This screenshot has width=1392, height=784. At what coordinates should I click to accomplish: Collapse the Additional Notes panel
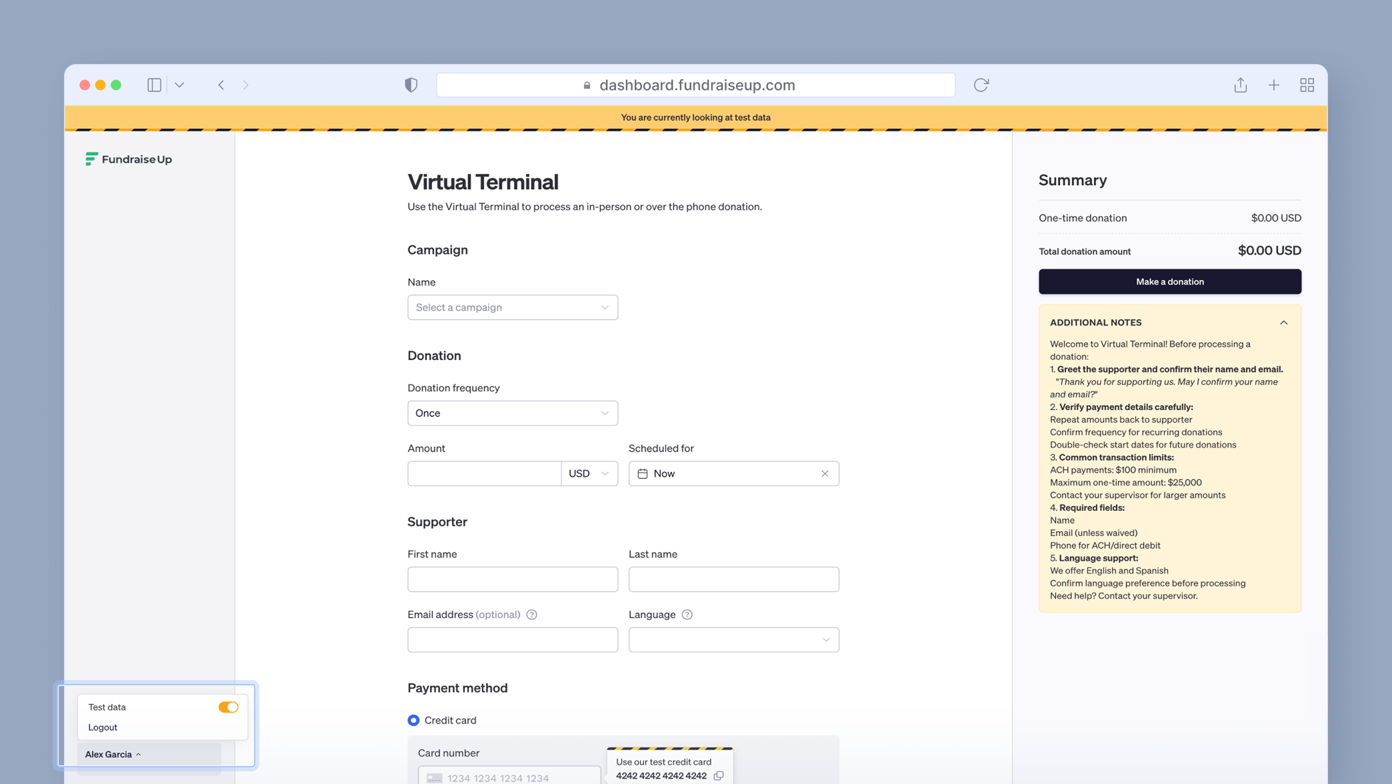(x=1284, y=322)
